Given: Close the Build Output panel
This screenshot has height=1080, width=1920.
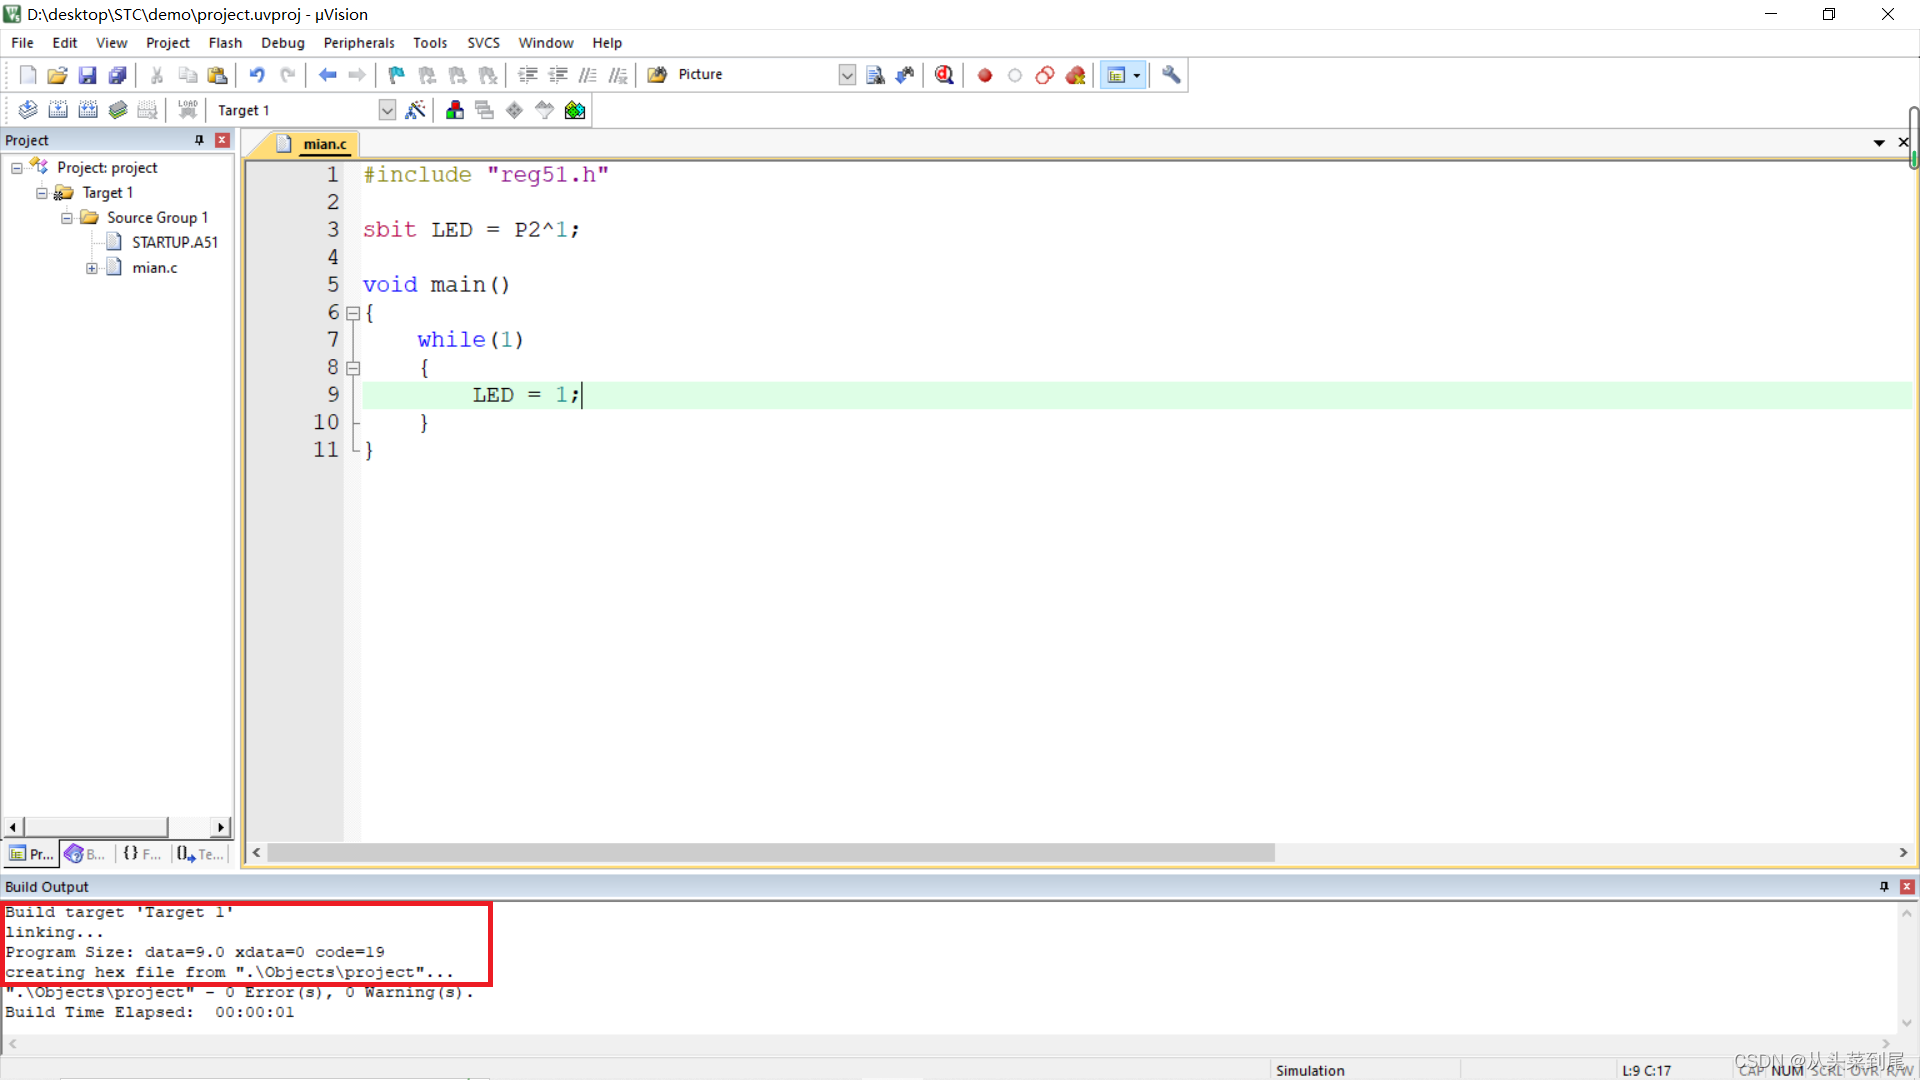Looking at the screenshot, I should (1907, 887).
